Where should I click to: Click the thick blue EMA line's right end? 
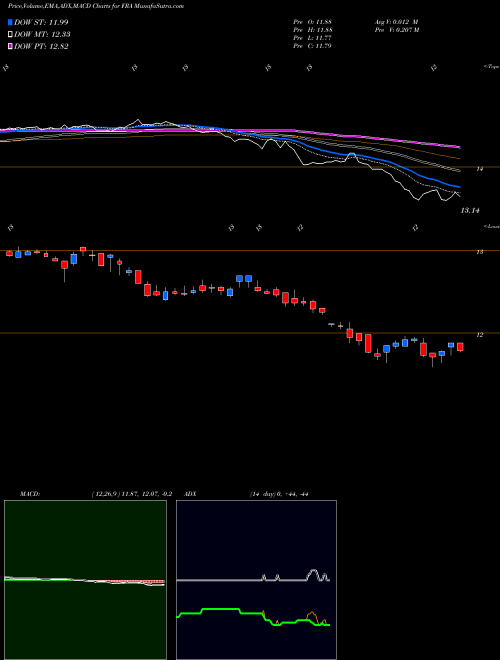click(x=458, y=186)
